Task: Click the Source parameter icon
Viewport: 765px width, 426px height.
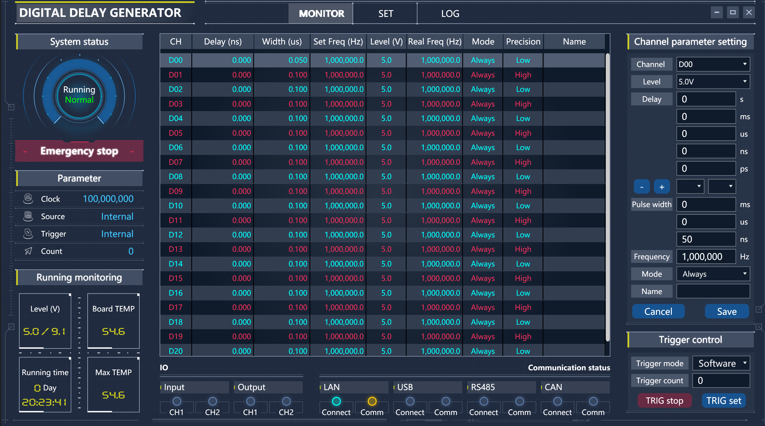Action: tap(28, 217)
